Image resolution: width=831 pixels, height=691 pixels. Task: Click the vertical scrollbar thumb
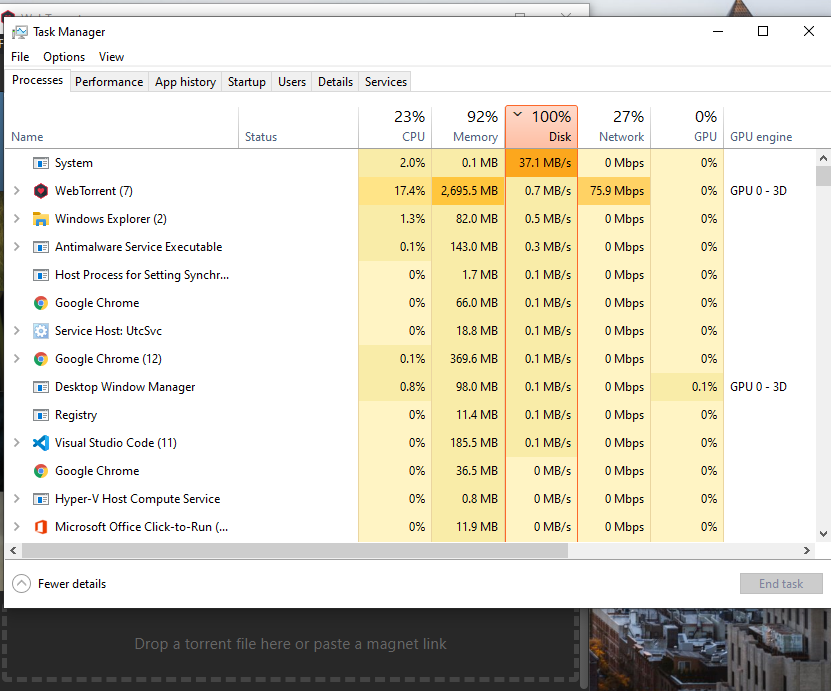(823, 176)
